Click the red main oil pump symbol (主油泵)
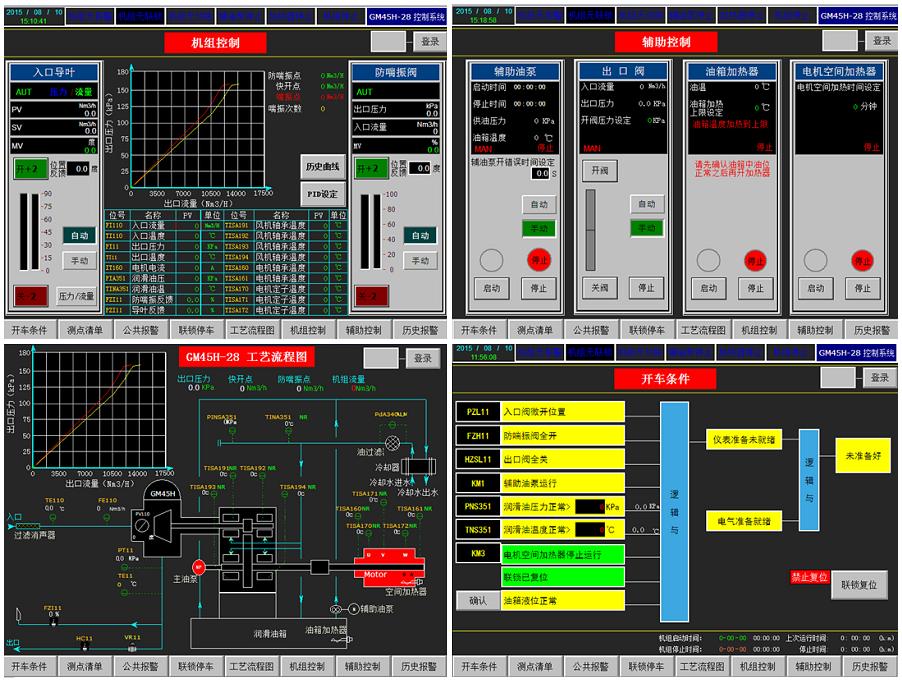This screenshot has width=902, height=682. [x=198, y=567]
